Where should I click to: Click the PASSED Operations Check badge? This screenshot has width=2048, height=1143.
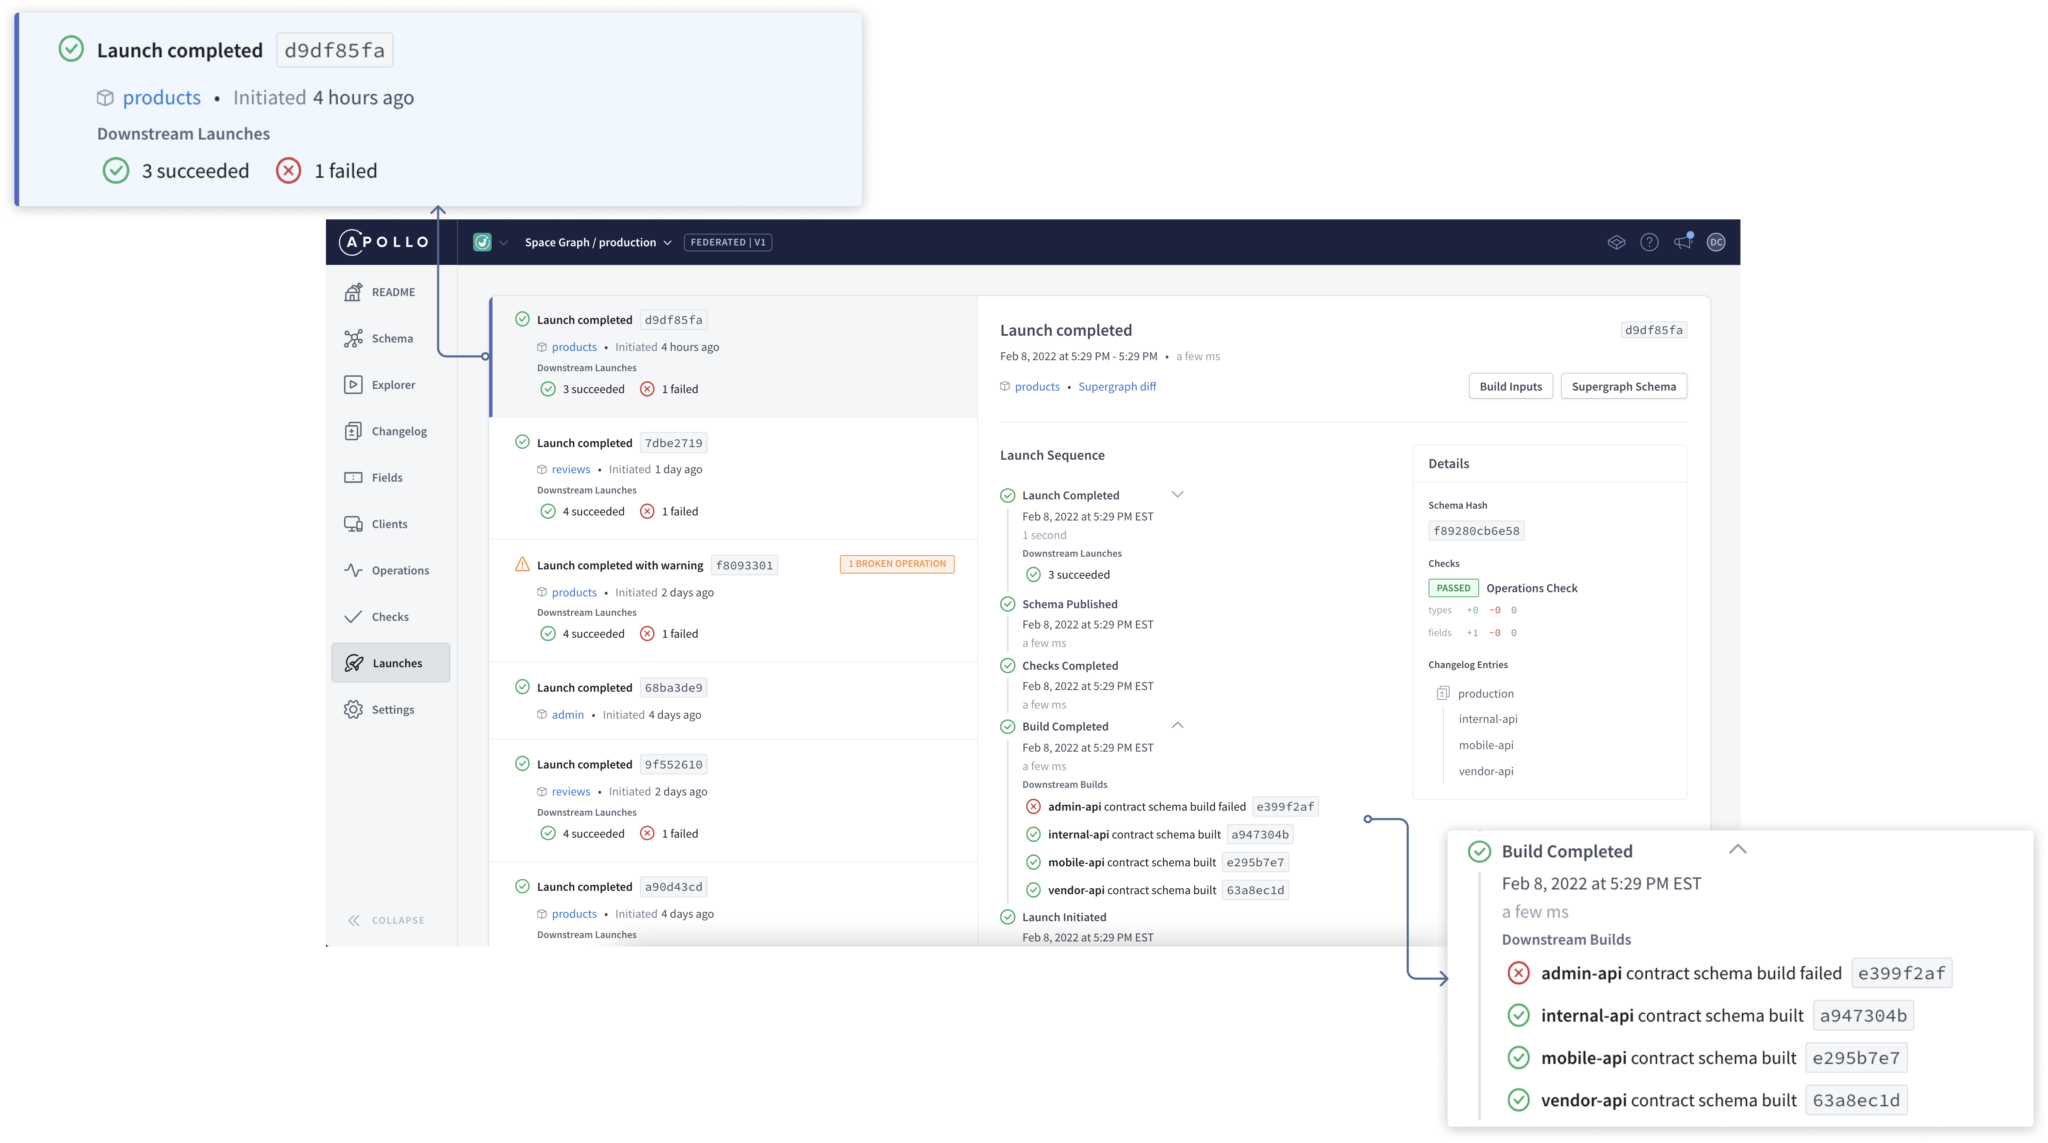1453,588
